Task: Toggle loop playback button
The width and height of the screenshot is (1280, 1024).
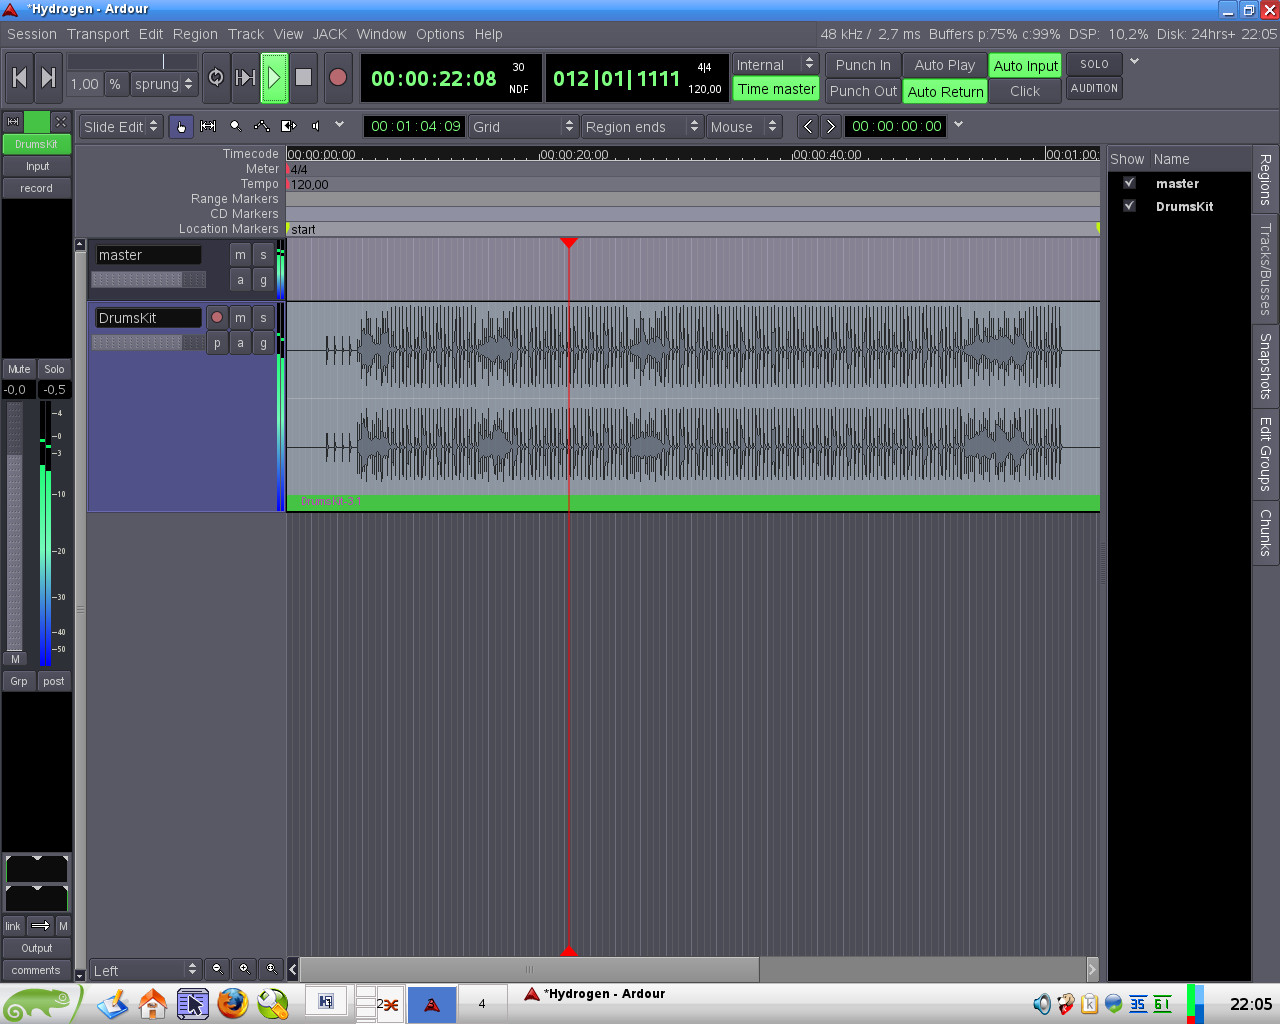Action: pyautogui.click(x=216, y=77)
